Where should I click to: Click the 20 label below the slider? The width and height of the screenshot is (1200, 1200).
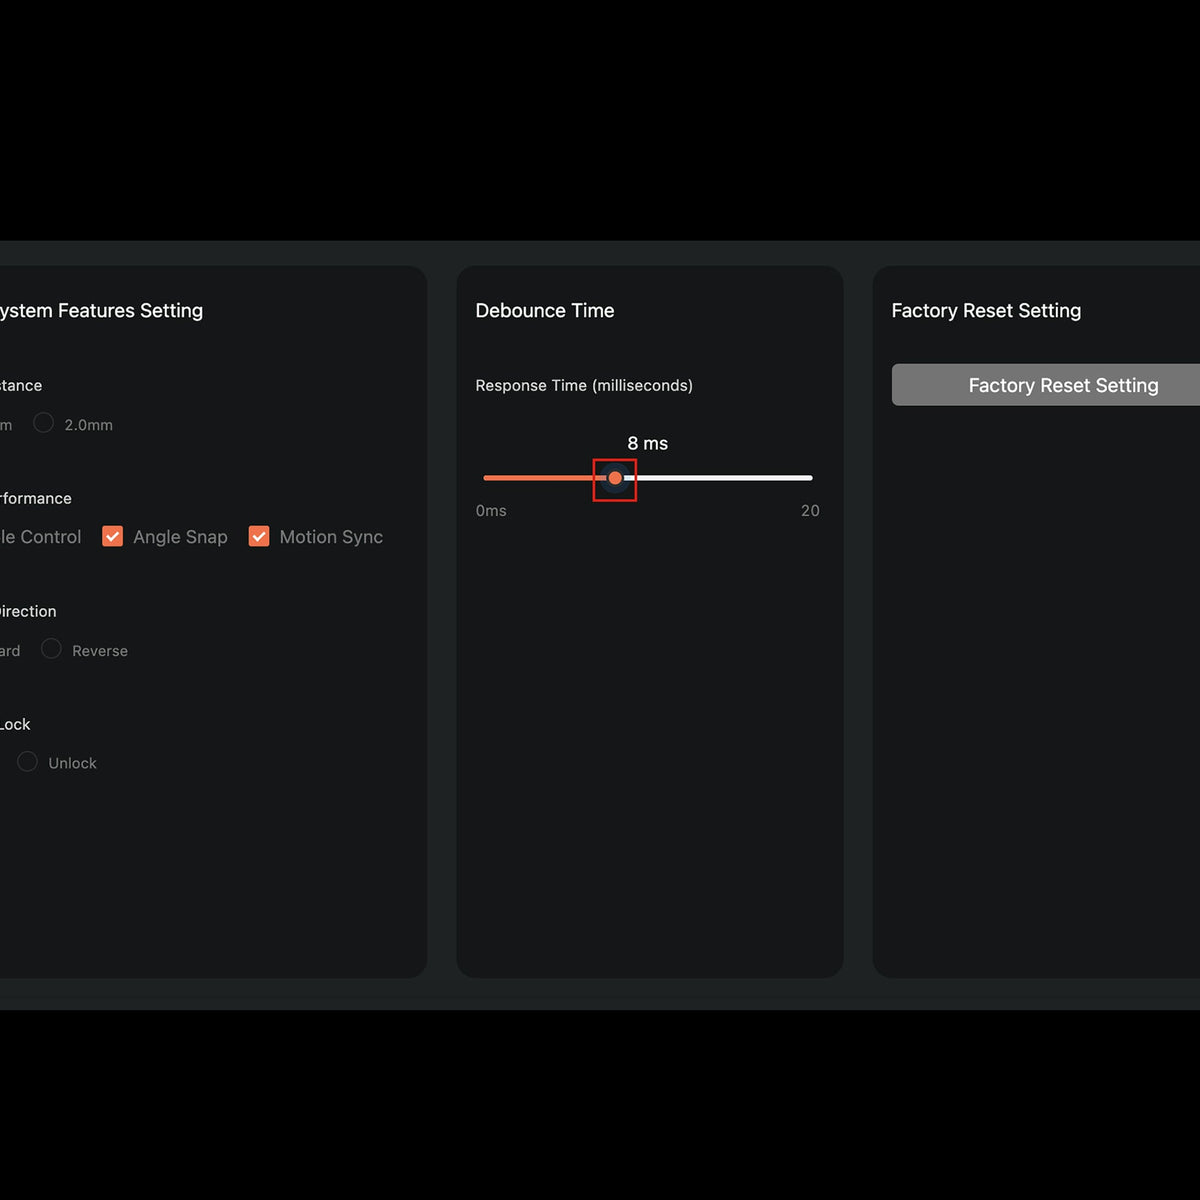click(x=810, y=510)
